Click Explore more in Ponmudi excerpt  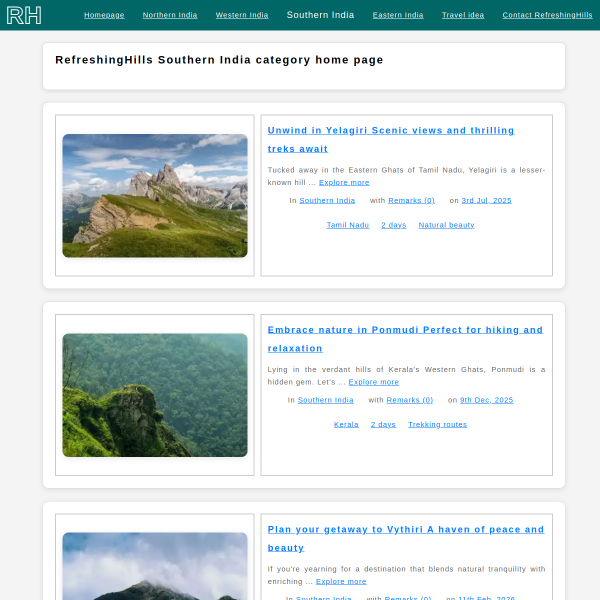(x=373, y=382)
